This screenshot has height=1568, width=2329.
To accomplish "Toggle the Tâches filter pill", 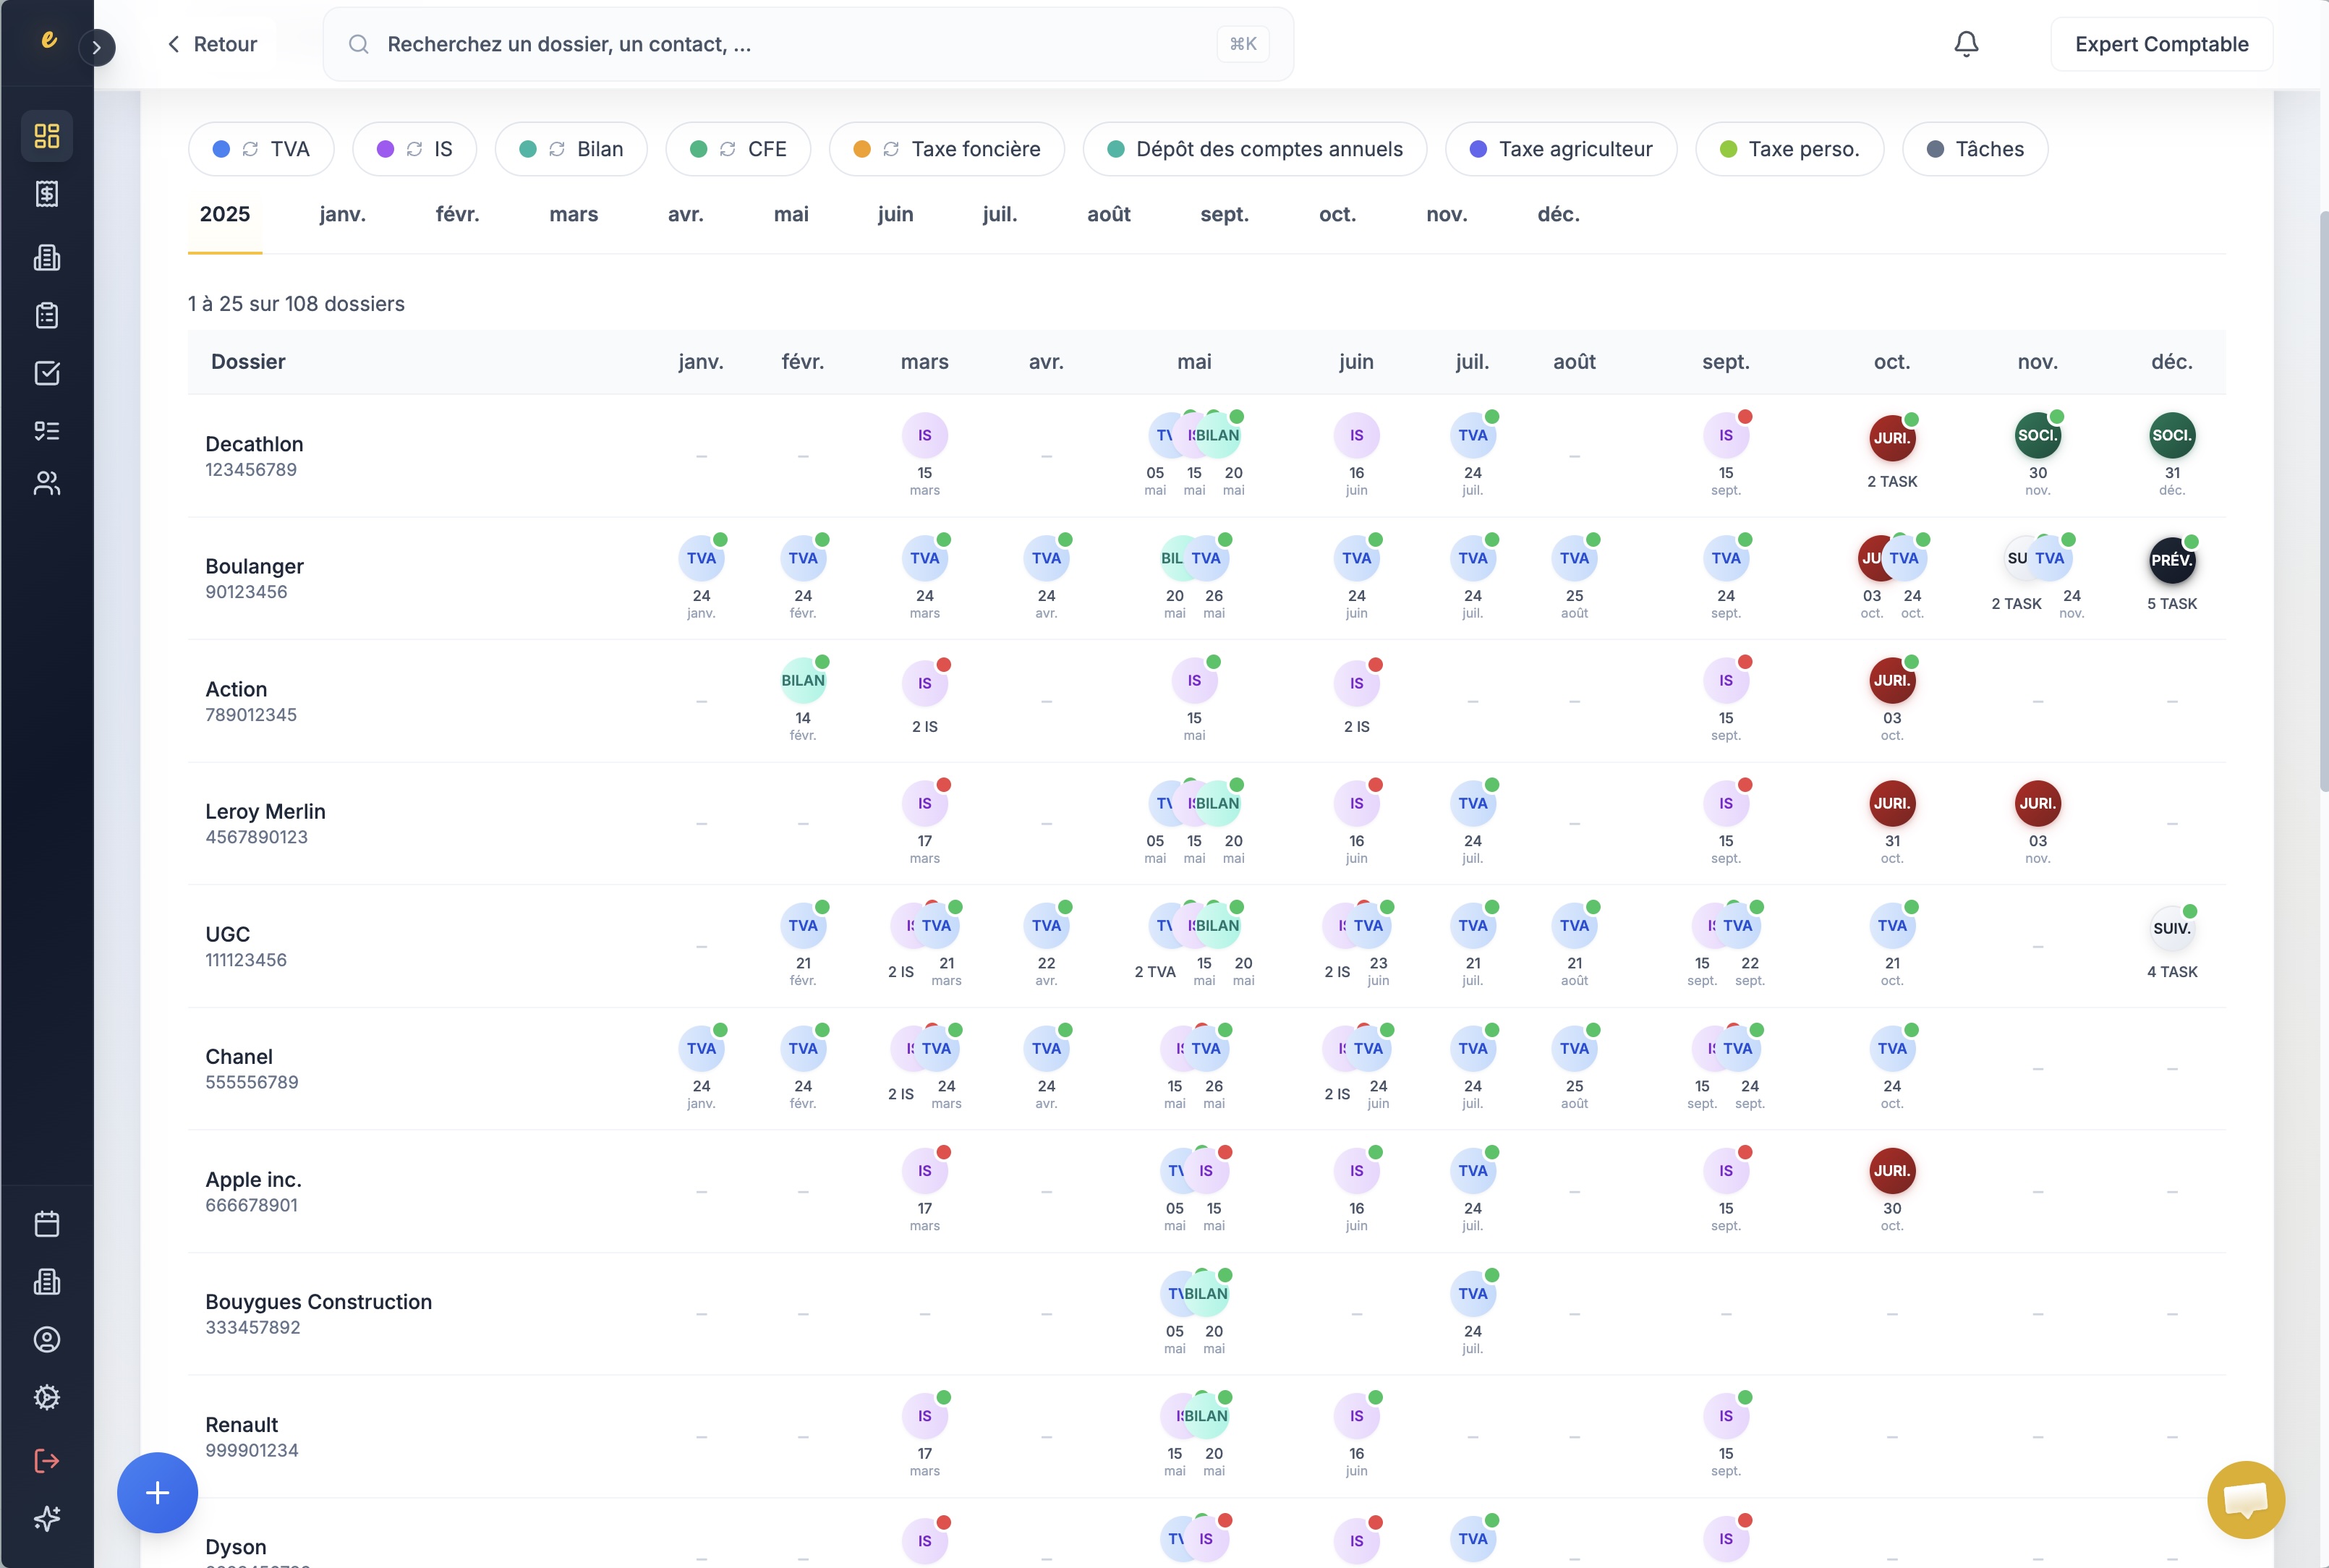I will click(x=1974, y=148).
